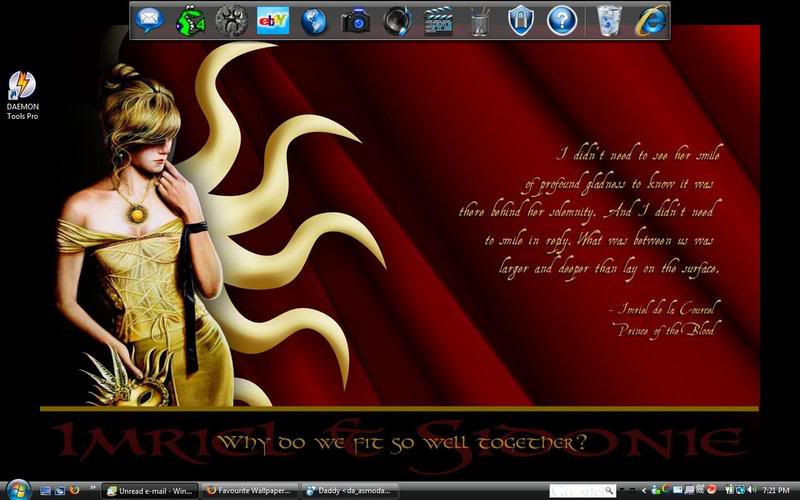Image resolution: width=800 pixels, height=500 pixels.
Task: Launch Internet Explorer from the dock
Action: click(651, 21)
